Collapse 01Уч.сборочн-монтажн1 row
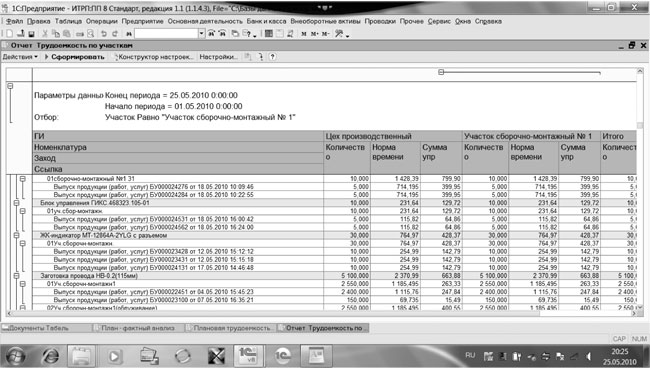 (x=23, y=284)
